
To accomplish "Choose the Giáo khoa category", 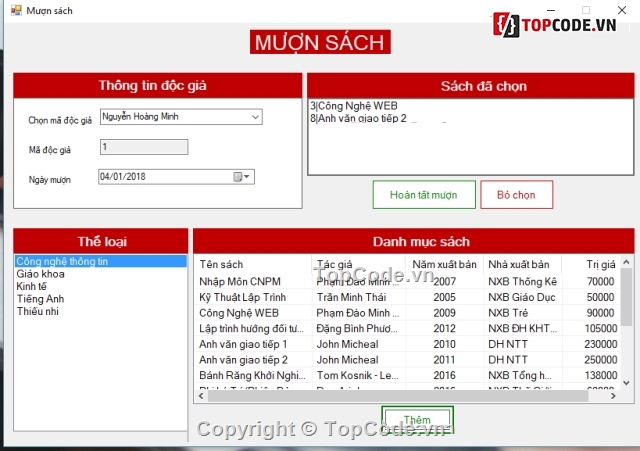I will coord(40,273).
